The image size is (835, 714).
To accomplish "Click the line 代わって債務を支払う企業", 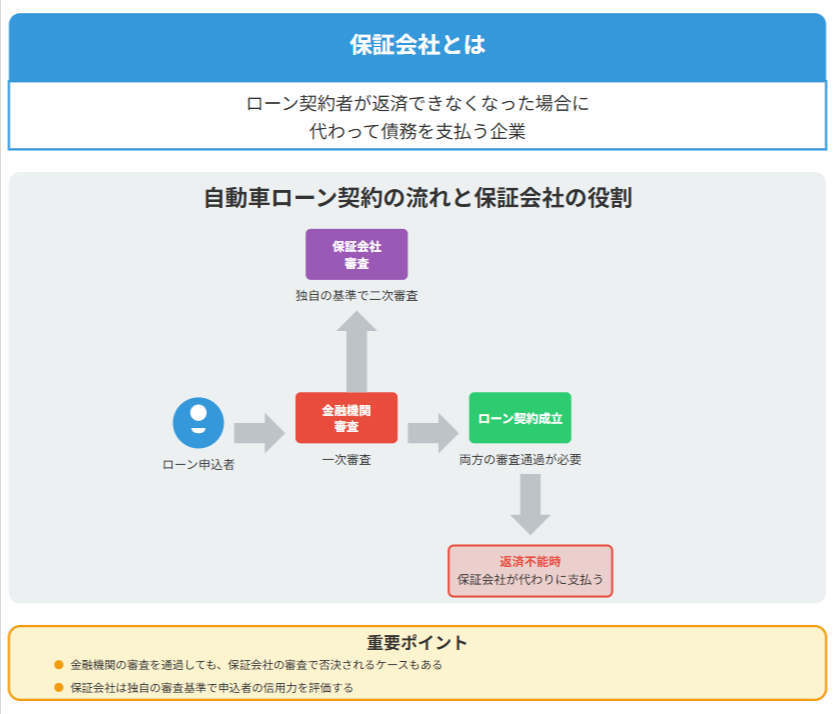I will pyautogui.click(x=418, y=131).
